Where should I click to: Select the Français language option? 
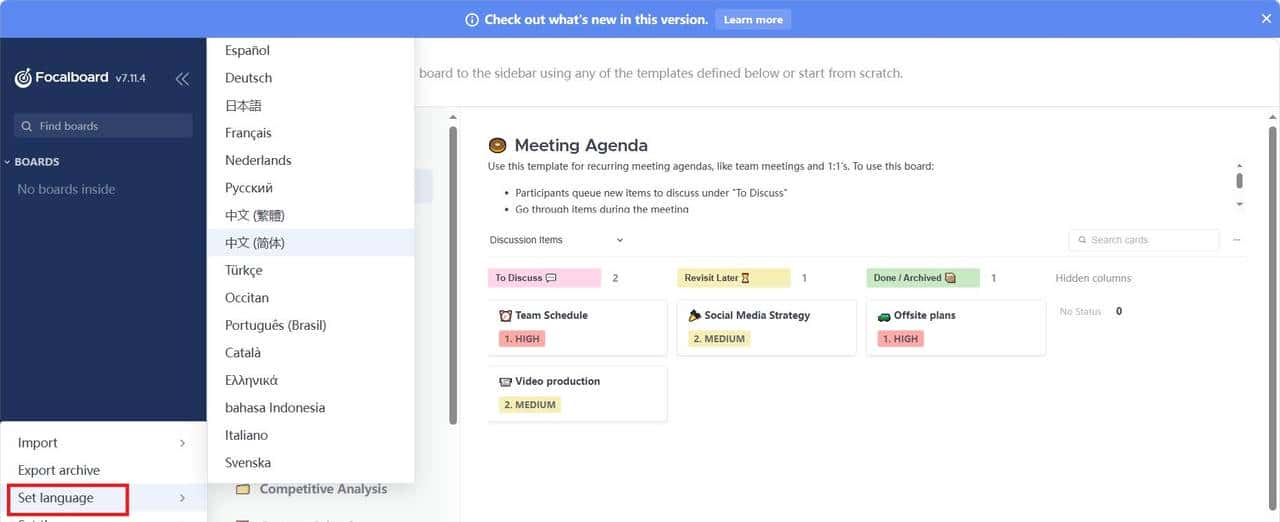[248, 133]
